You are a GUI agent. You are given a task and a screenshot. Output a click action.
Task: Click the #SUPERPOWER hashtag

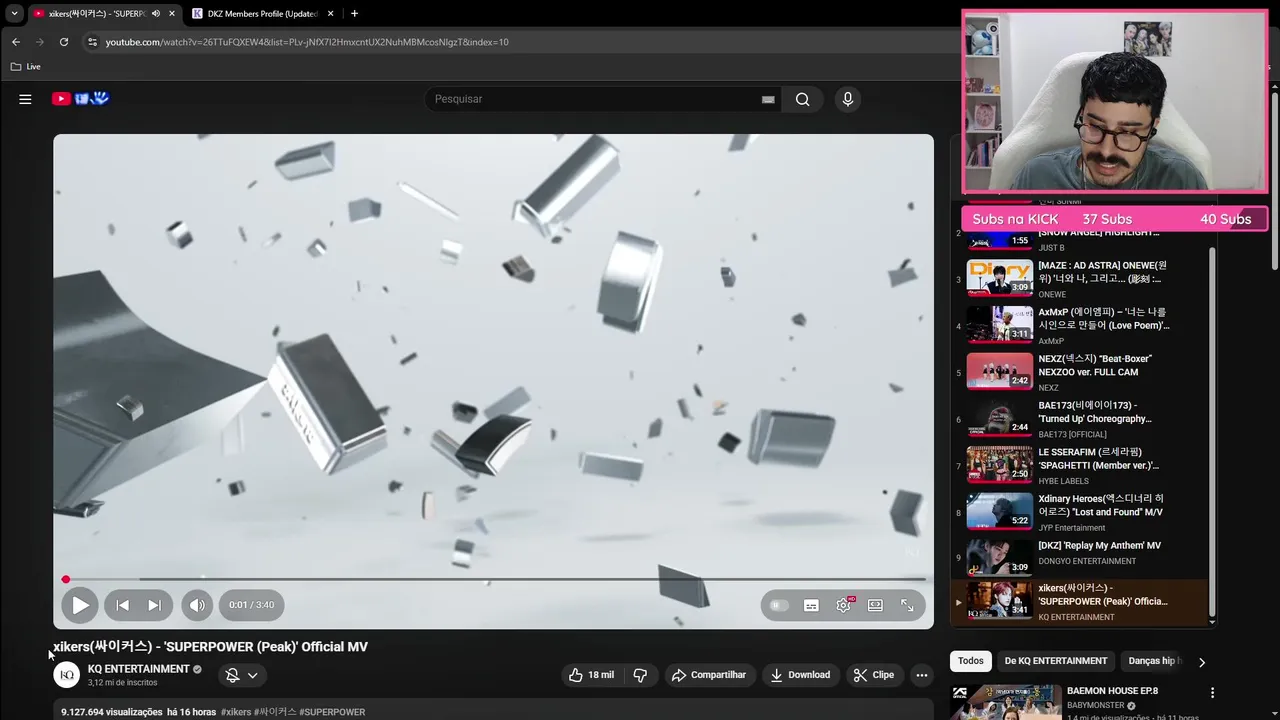click(x=332, y=712)
